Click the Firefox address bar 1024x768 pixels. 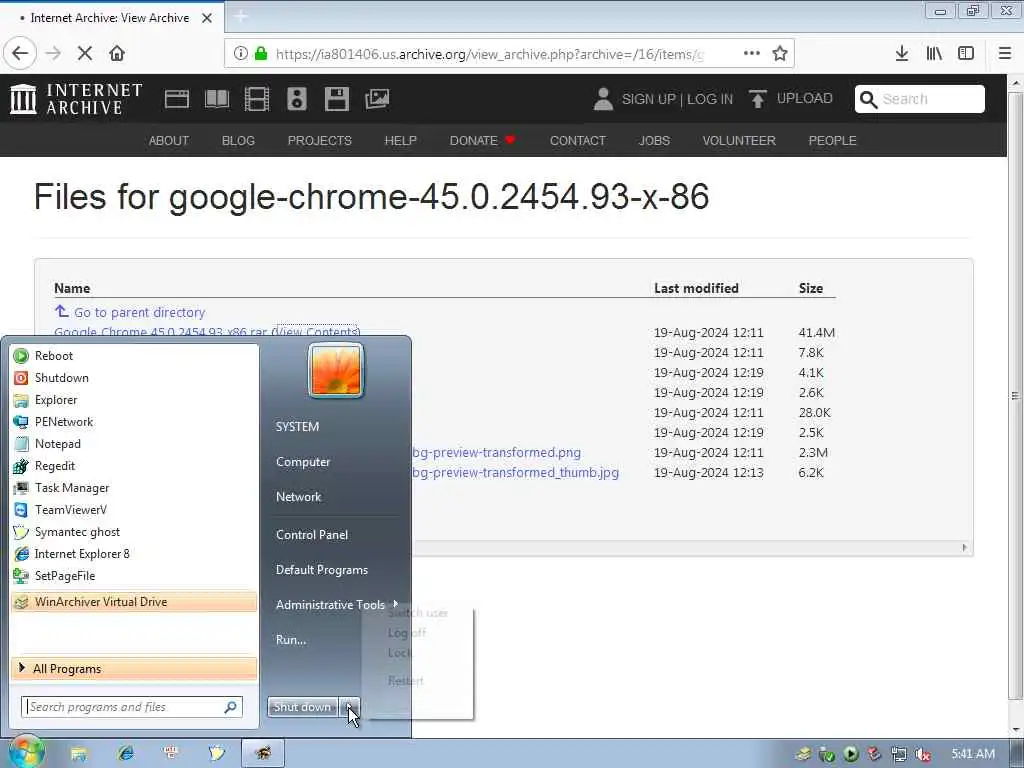[489, 54]
